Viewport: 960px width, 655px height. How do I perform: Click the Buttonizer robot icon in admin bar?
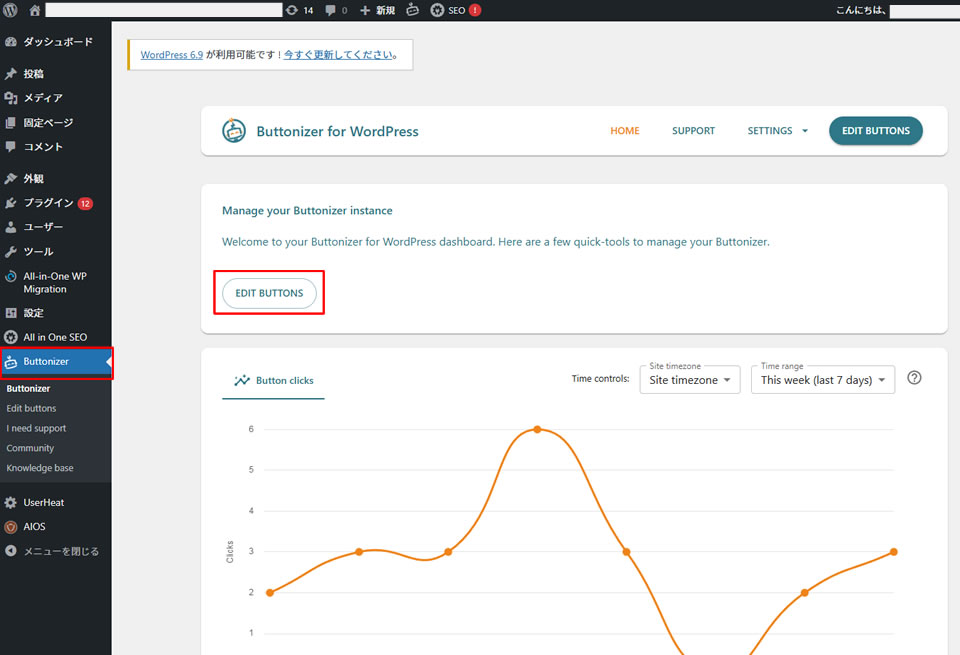[x=412, y=10]
